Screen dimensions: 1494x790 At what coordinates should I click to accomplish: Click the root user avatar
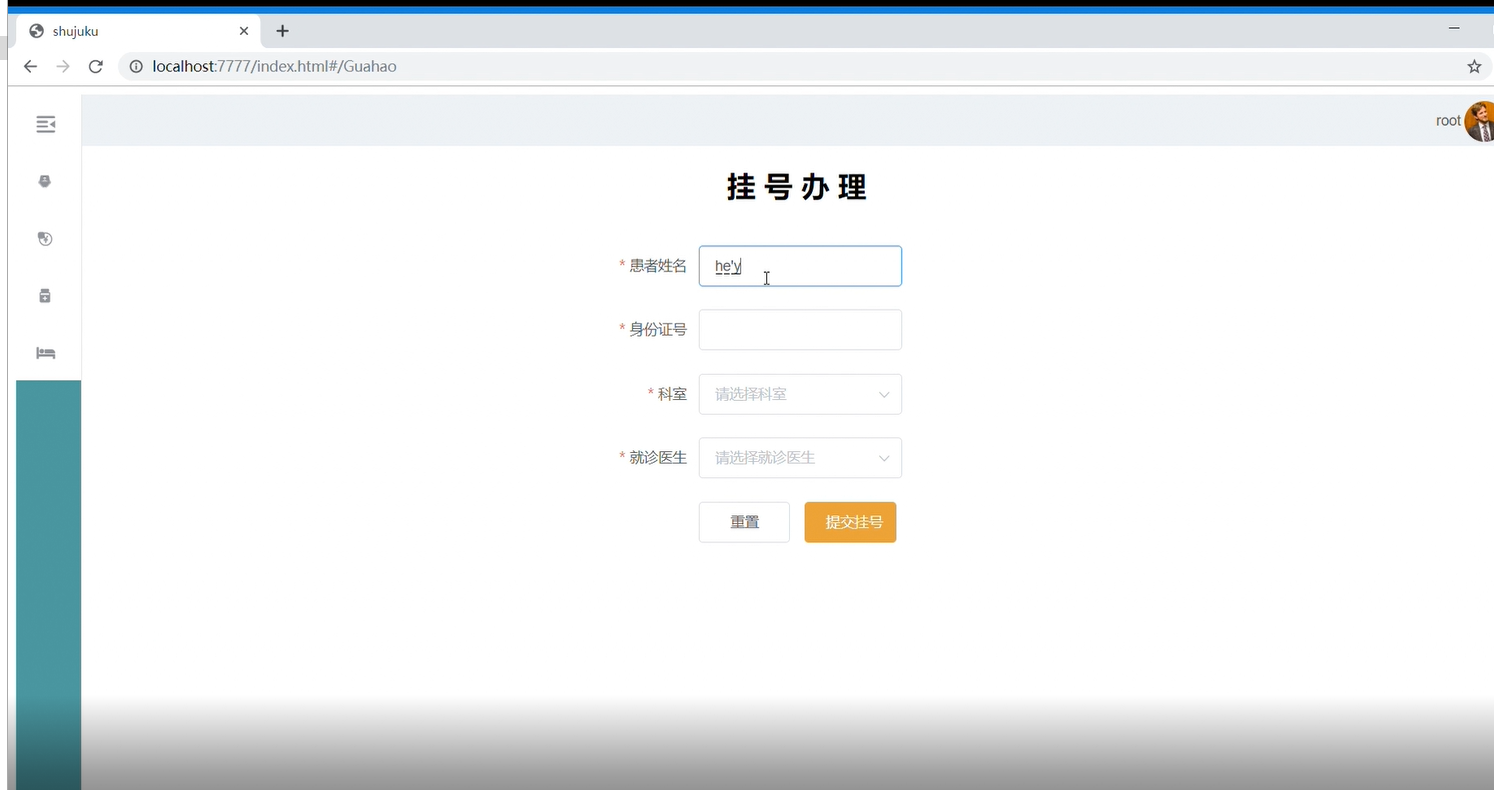[1479, 121]
